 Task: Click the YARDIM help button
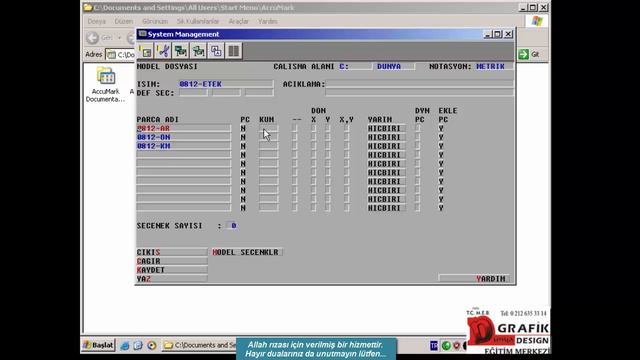coord(474,279)
